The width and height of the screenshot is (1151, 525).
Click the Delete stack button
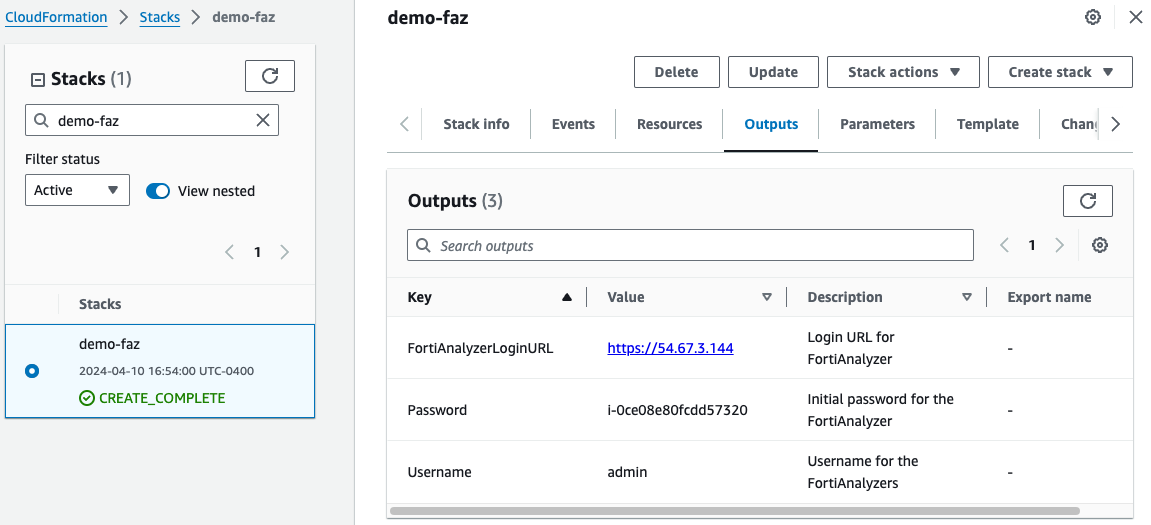[x=676, y=72]
